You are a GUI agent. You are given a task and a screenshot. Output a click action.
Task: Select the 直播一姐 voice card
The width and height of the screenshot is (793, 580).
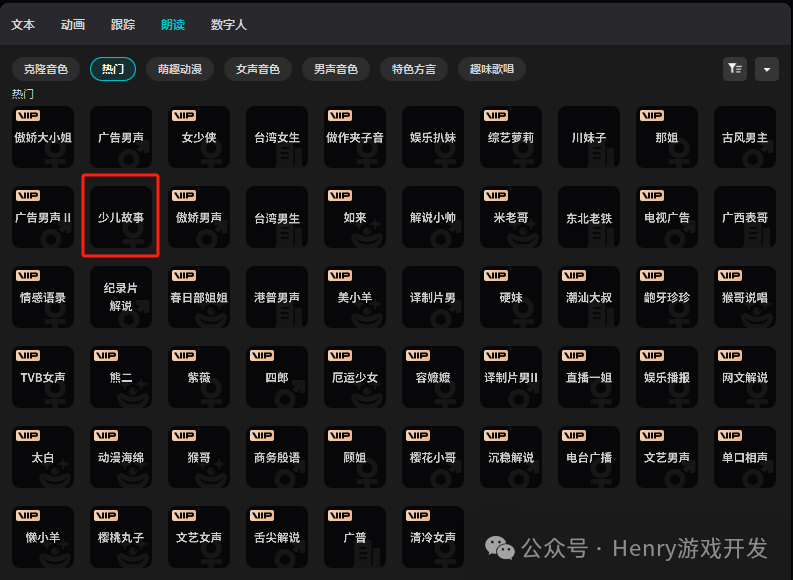pos(589,377)
